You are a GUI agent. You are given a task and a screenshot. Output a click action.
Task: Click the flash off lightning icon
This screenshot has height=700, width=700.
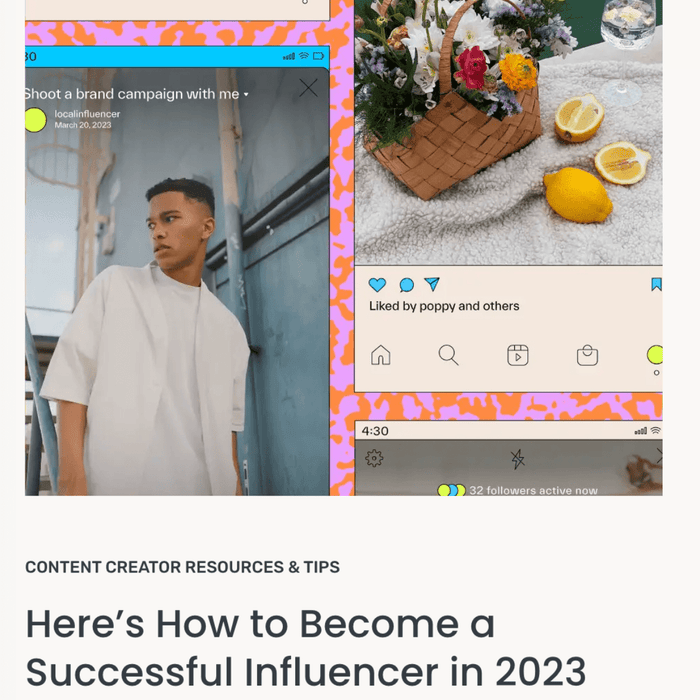(518, 459)
